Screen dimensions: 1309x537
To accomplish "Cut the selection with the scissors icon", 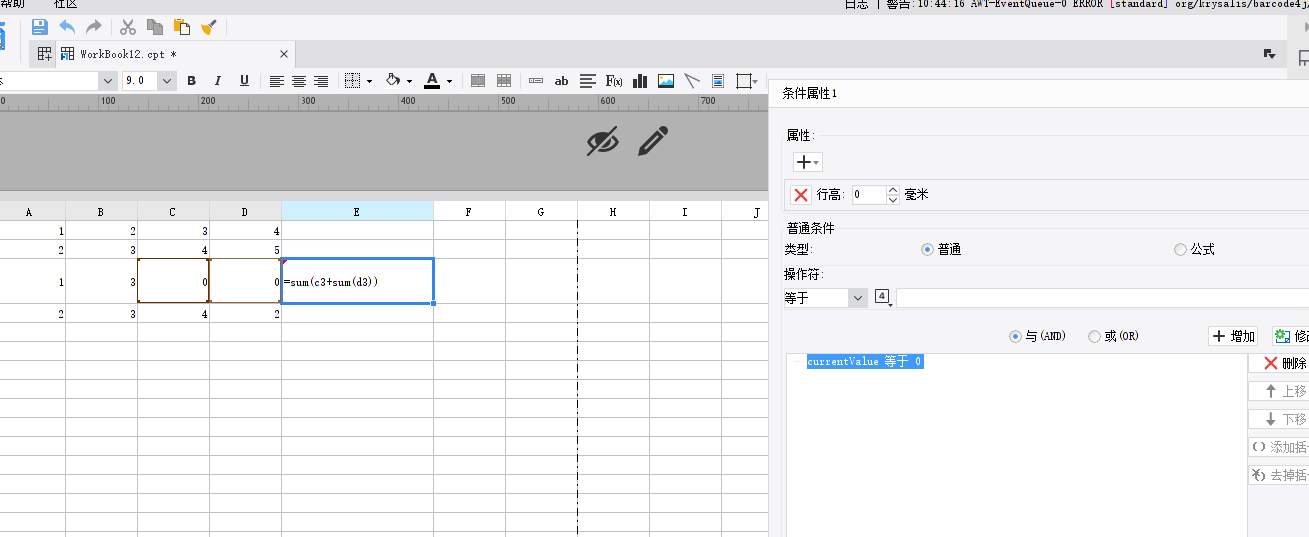I will pyautogui.click(x=128, y=27).
